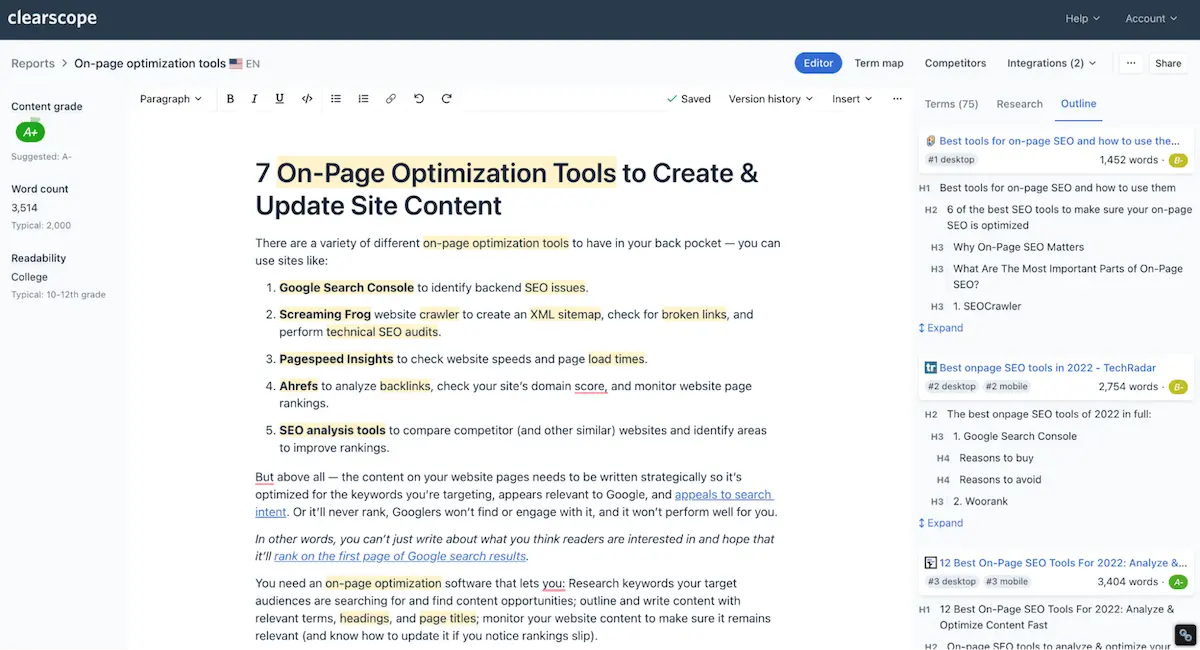Click the B- grade badge for 2,754 words result
The height and width of the screenshot is (650, 1200).
(x=1178, y=387)
